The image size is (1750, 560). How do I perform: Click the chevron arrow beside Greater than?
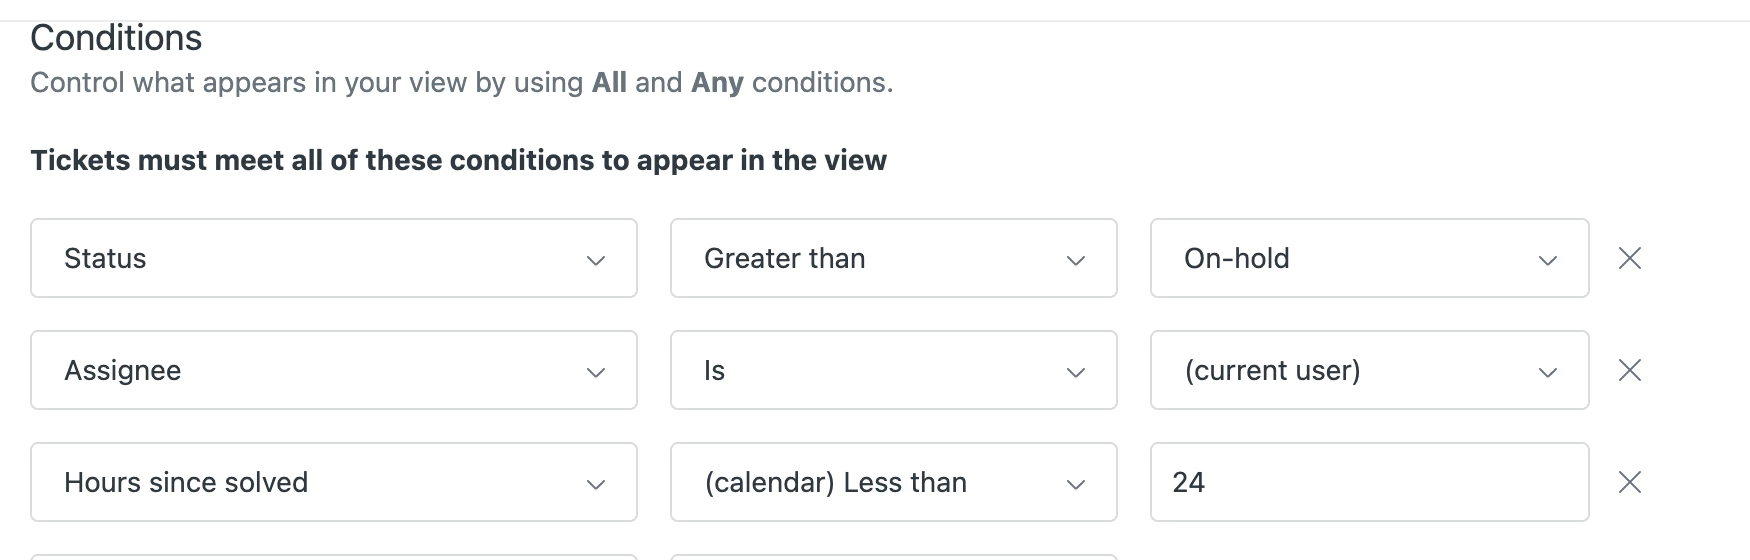[x=1076, y=260]
